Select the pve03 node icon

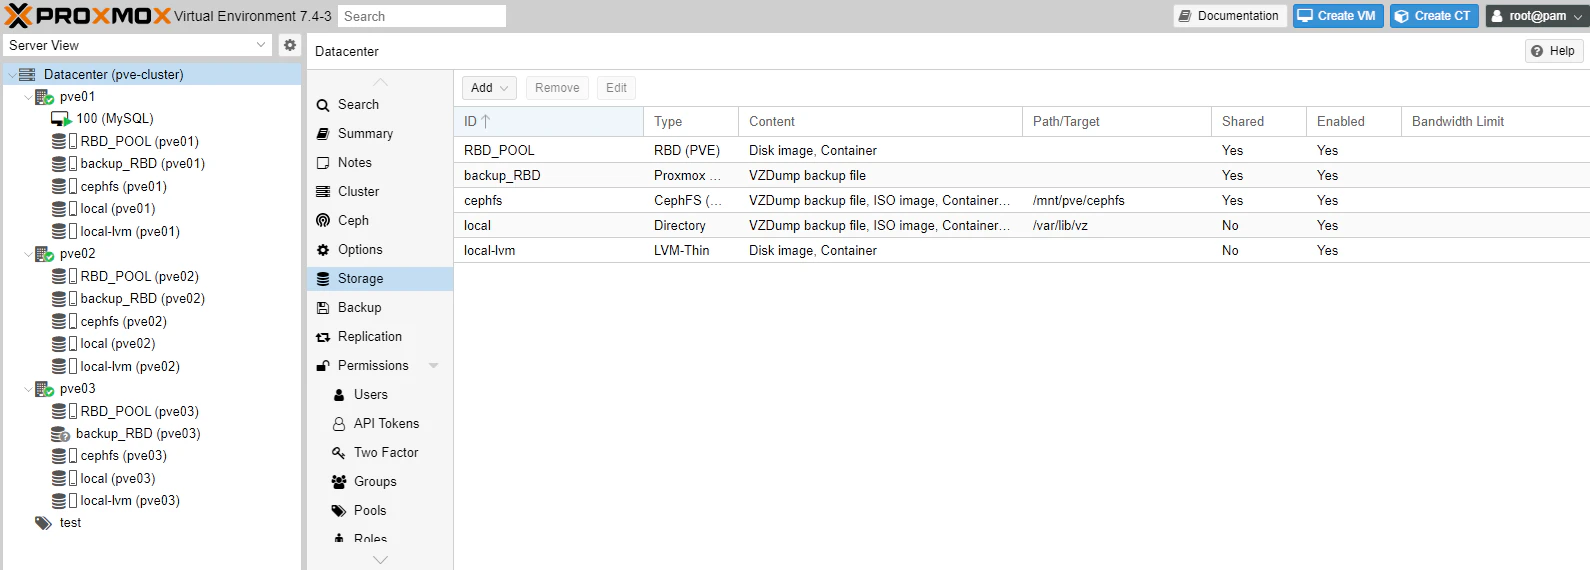click(x=45, y=389)
